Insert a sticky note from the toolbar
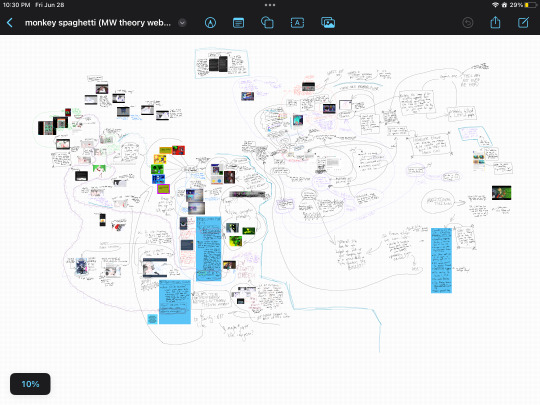 (x=238, y=23)
